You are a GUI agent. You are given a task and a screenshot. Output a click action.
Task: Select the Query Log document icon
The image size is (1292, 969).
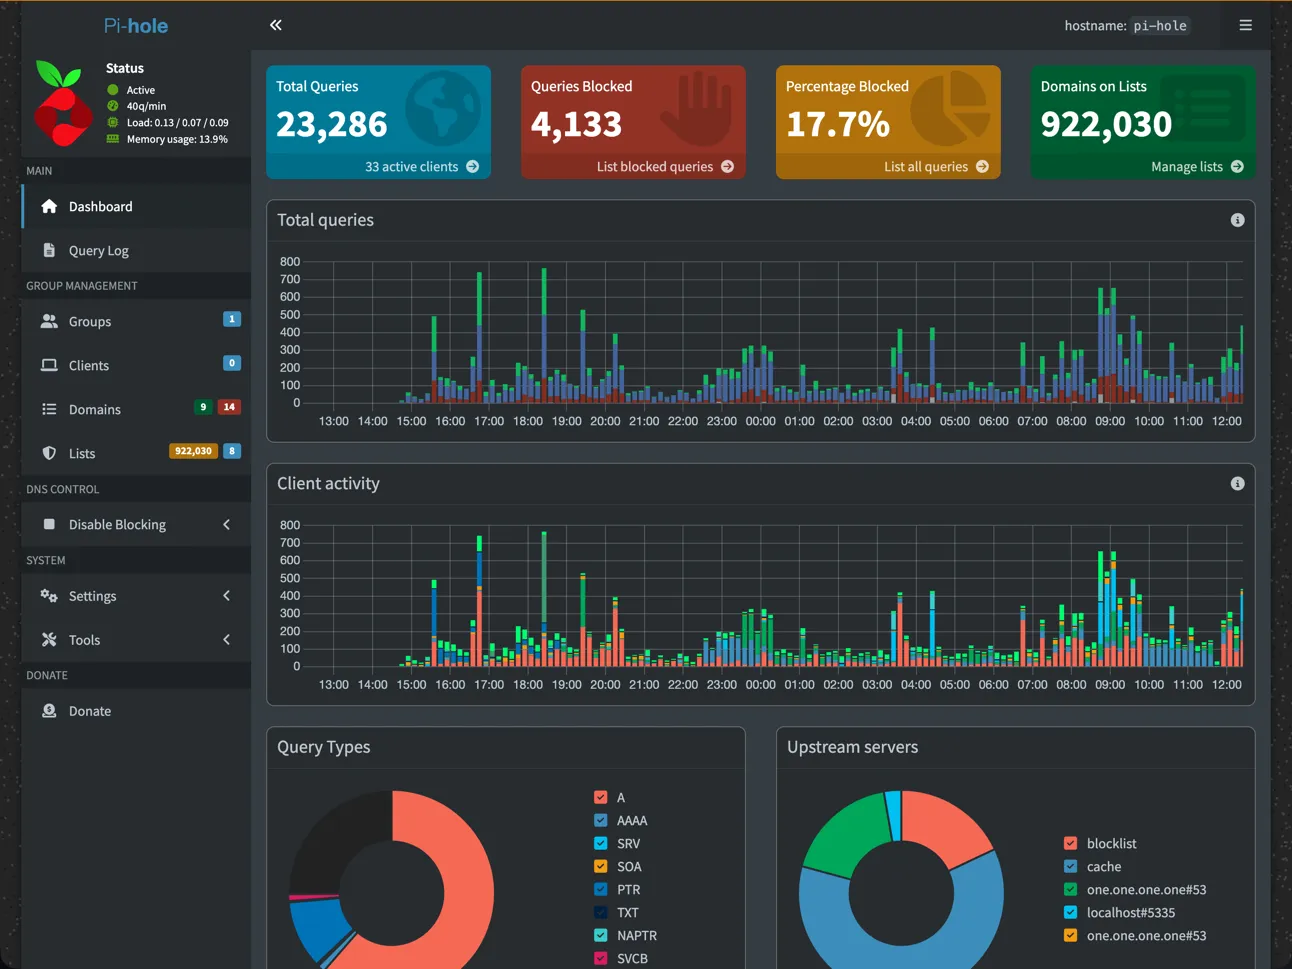(48, 250)
